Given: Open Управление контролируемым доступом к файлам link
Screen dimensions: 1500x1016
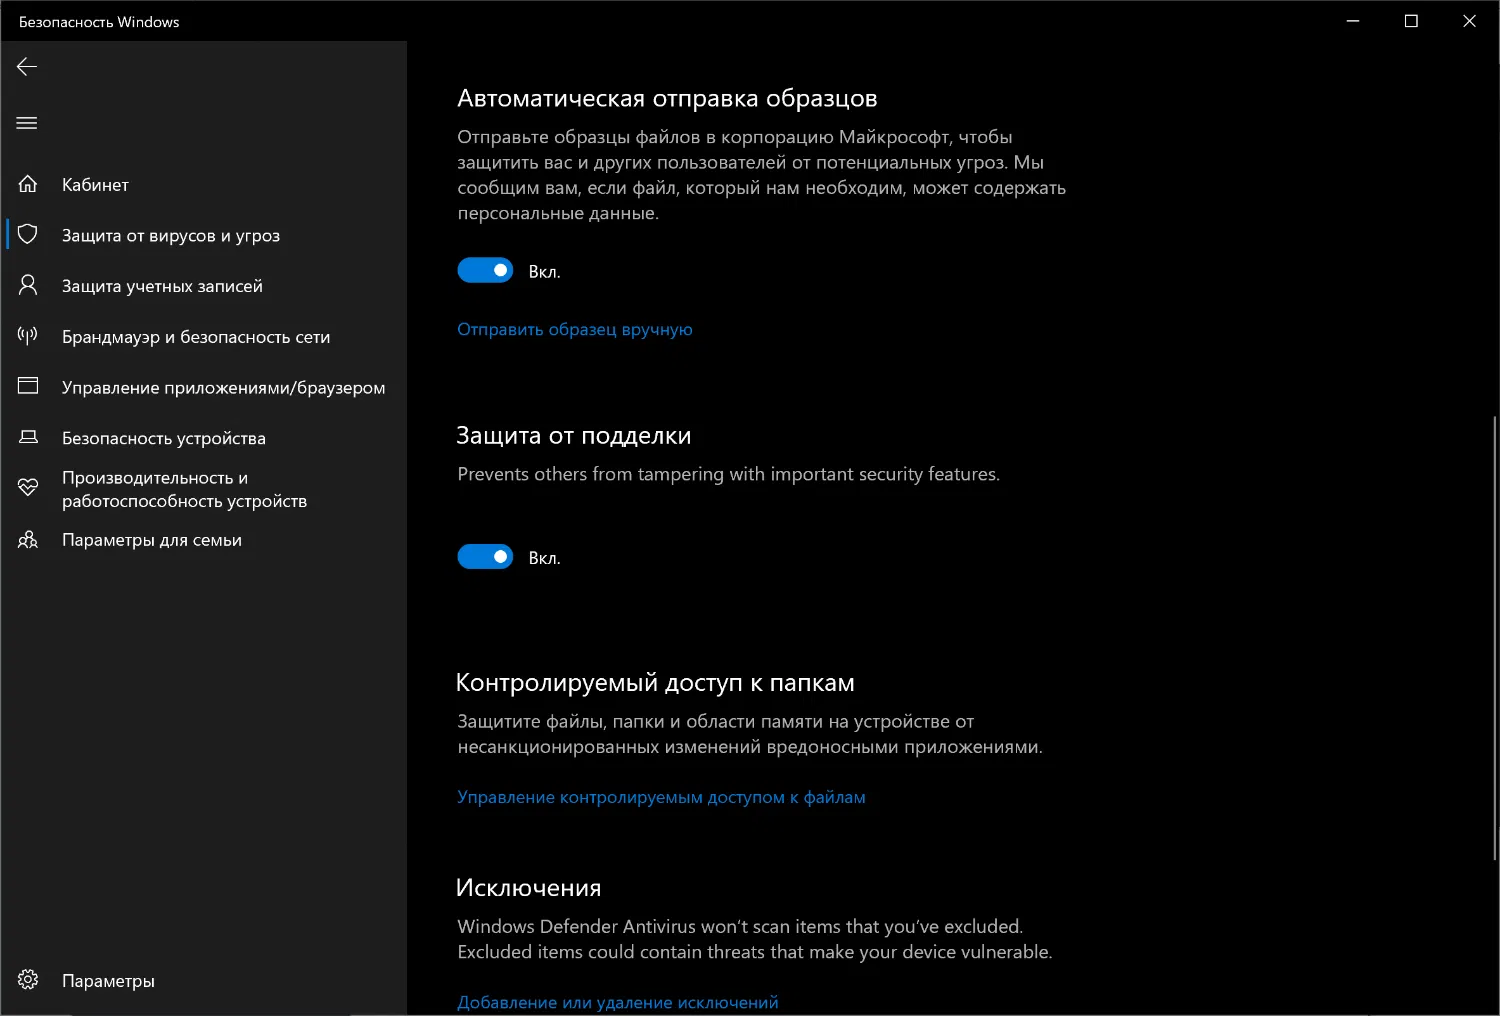Looking at the screenshot, I should pyautogui.click(x=661, y=797).
